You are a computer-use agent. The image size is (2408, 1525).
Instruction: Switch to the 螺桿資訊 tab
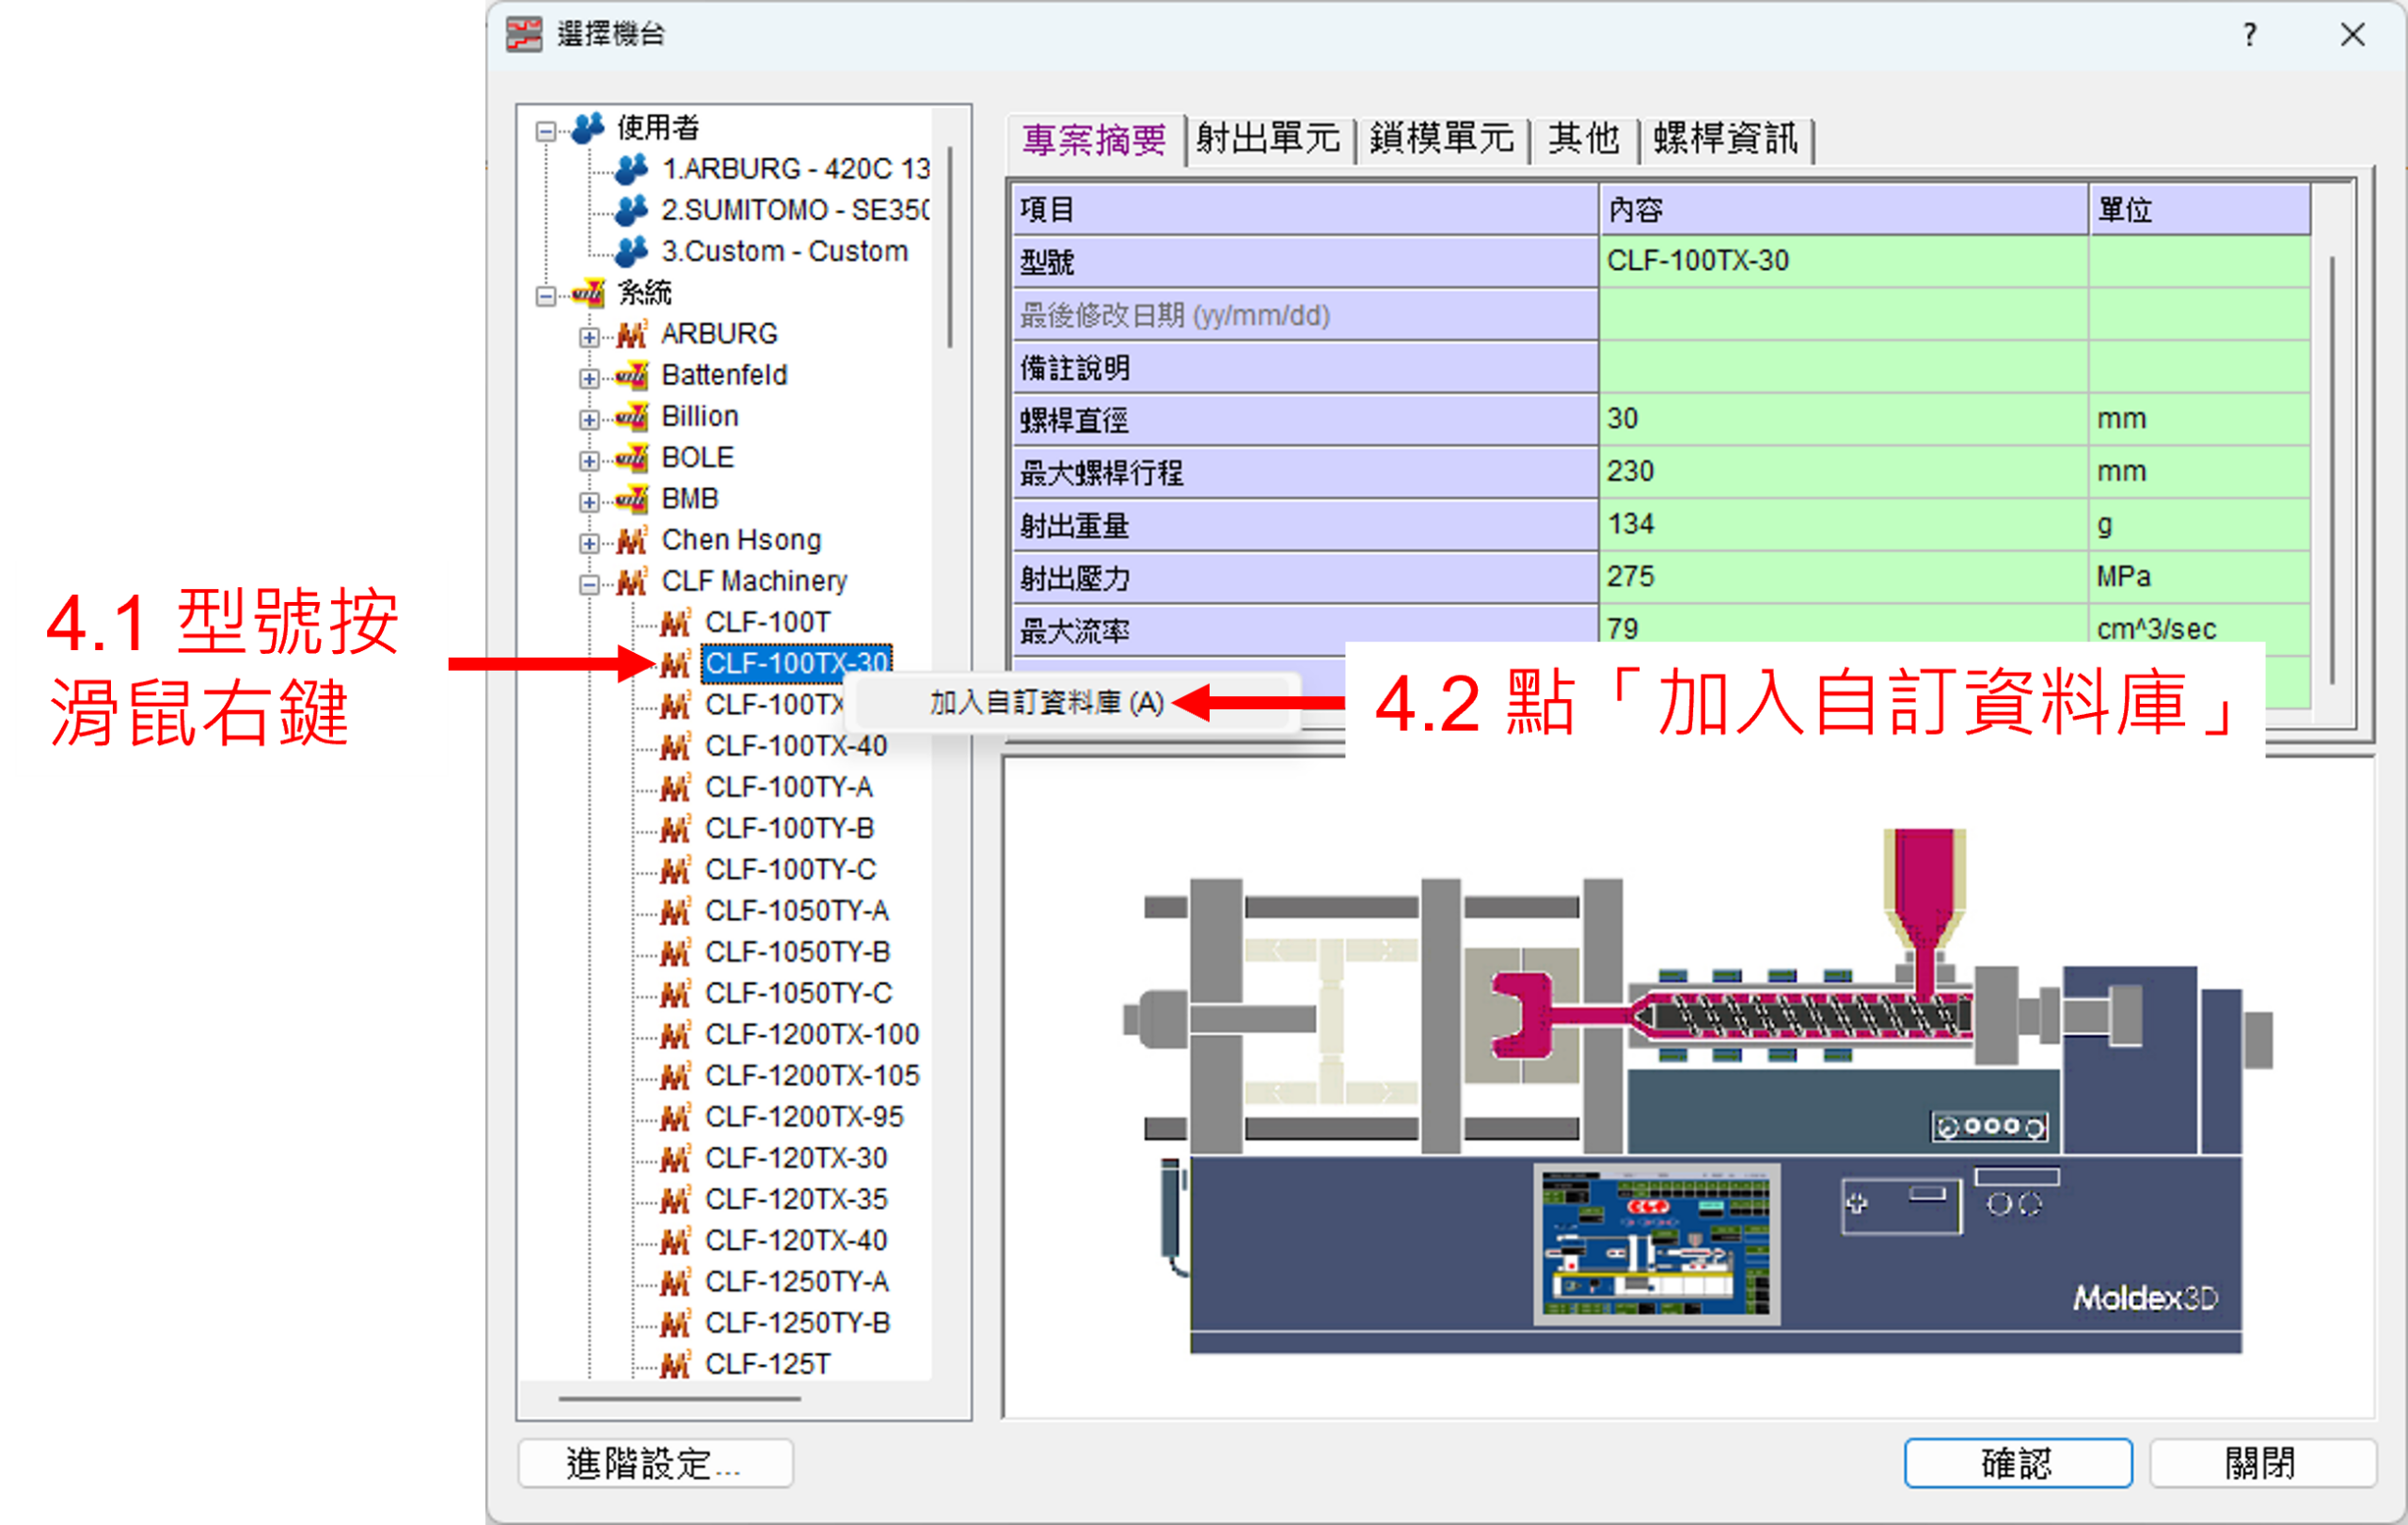pyautogui.click(x=1728, y=140)
